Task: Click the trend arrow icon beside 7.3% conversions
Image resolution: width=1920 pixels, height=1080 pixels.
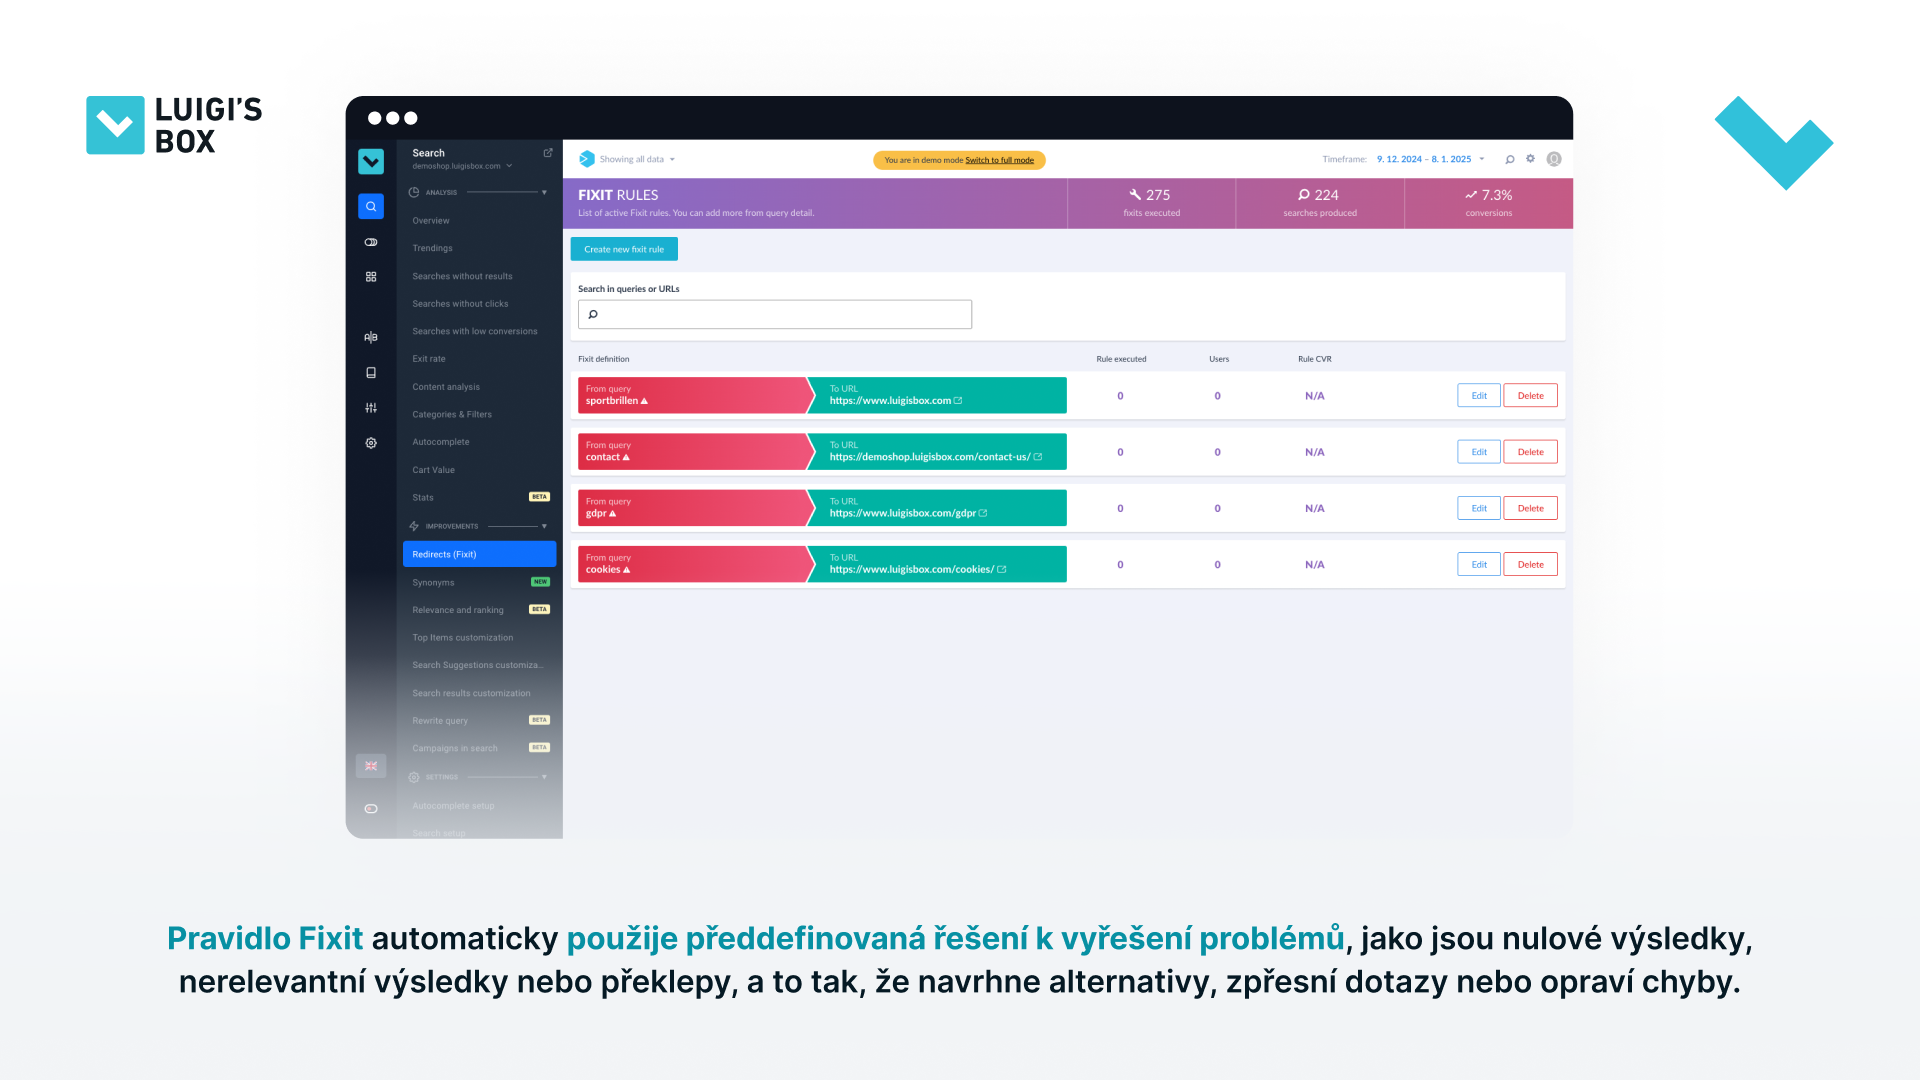Action: point(1471,195)
